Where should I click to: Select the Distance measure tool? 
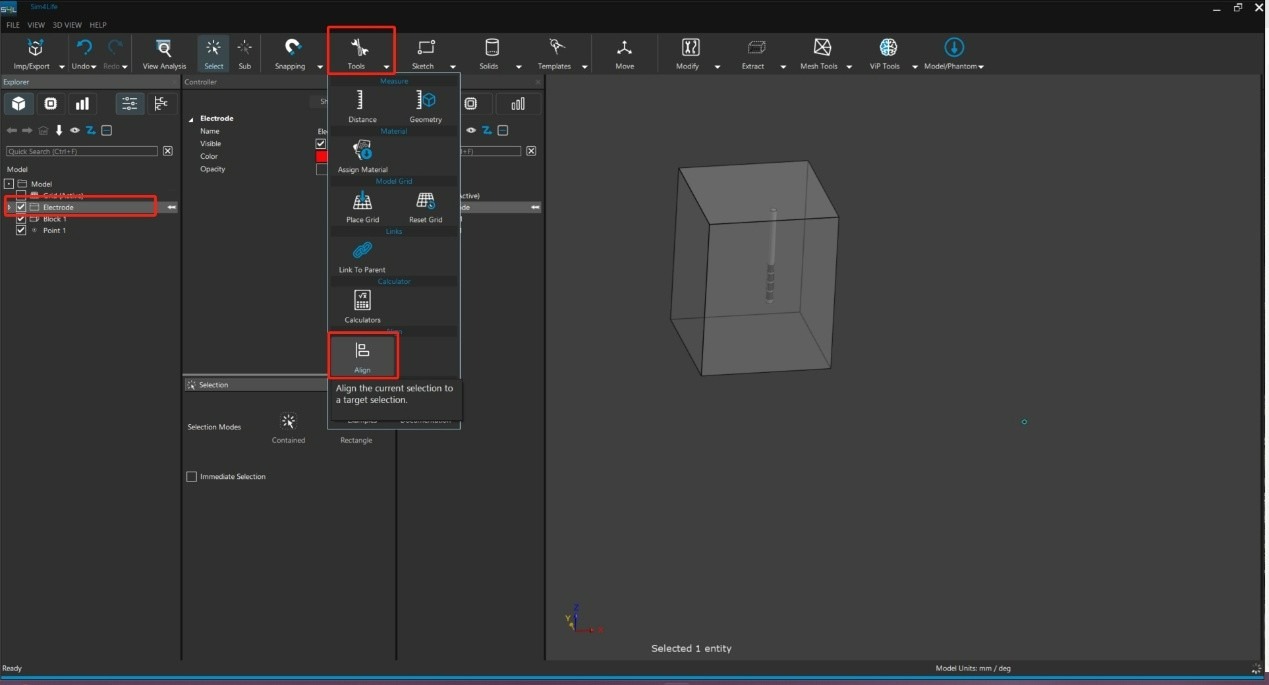click(x=362, y=104)
